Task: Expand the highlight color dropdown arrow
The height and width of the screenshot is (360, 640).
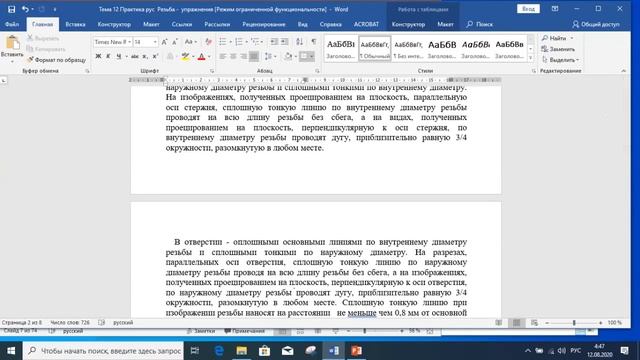Action: coord(193,56)
